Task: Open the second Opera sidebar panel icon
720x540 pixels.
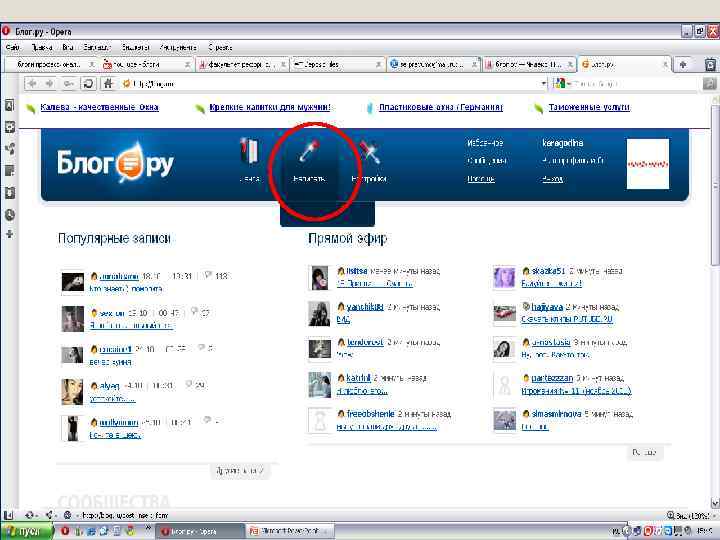Action: pyautogui.click(x=9, y=127)
